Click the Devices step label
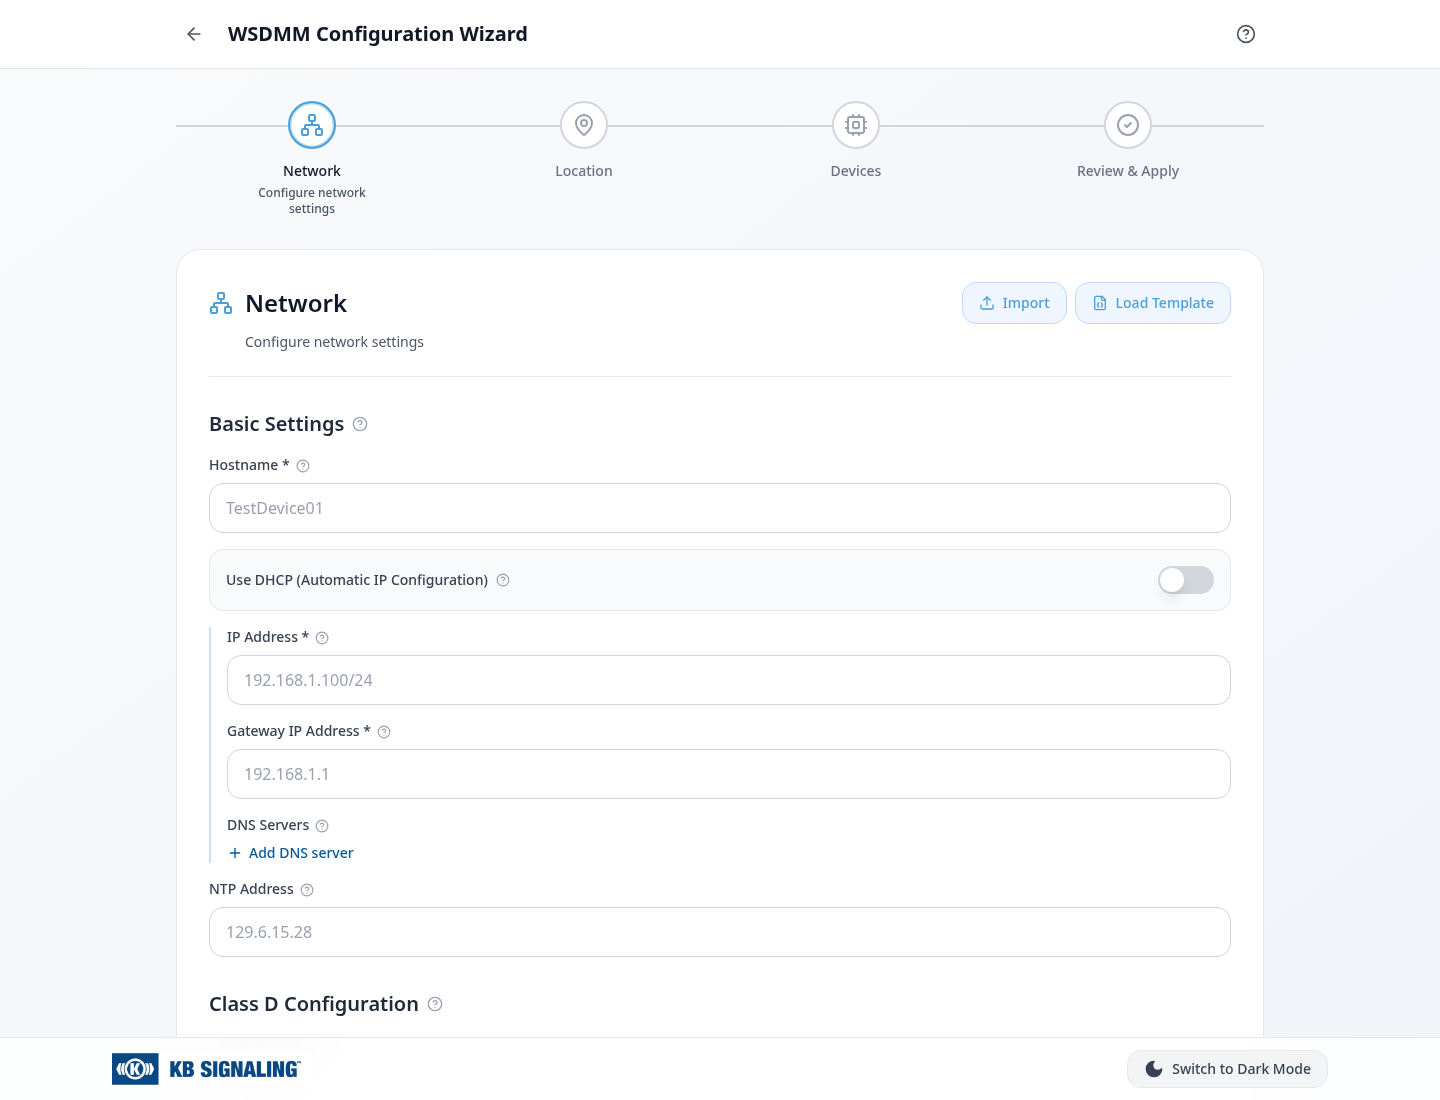Screen dimensions: 1440x1100 pyautogui.click(x=856, y=171)
